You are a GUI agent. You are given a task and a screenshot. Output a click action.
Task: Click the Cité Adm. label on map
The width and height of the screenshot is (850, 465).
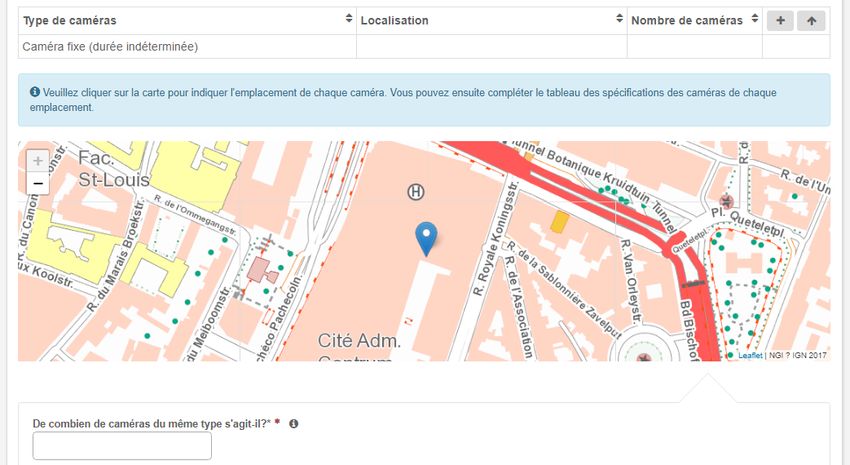pyautogui.click(x=359, y=341)
